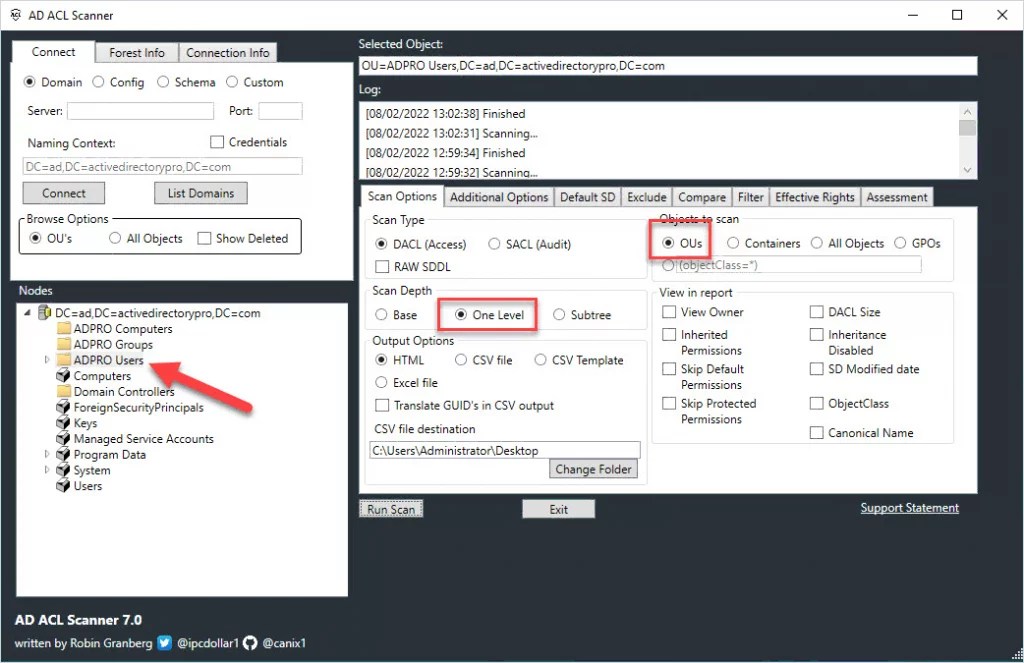Click the domain root icon for DC=ad node
Viewport: 1024px width, 663px height.
coord(42,312)
